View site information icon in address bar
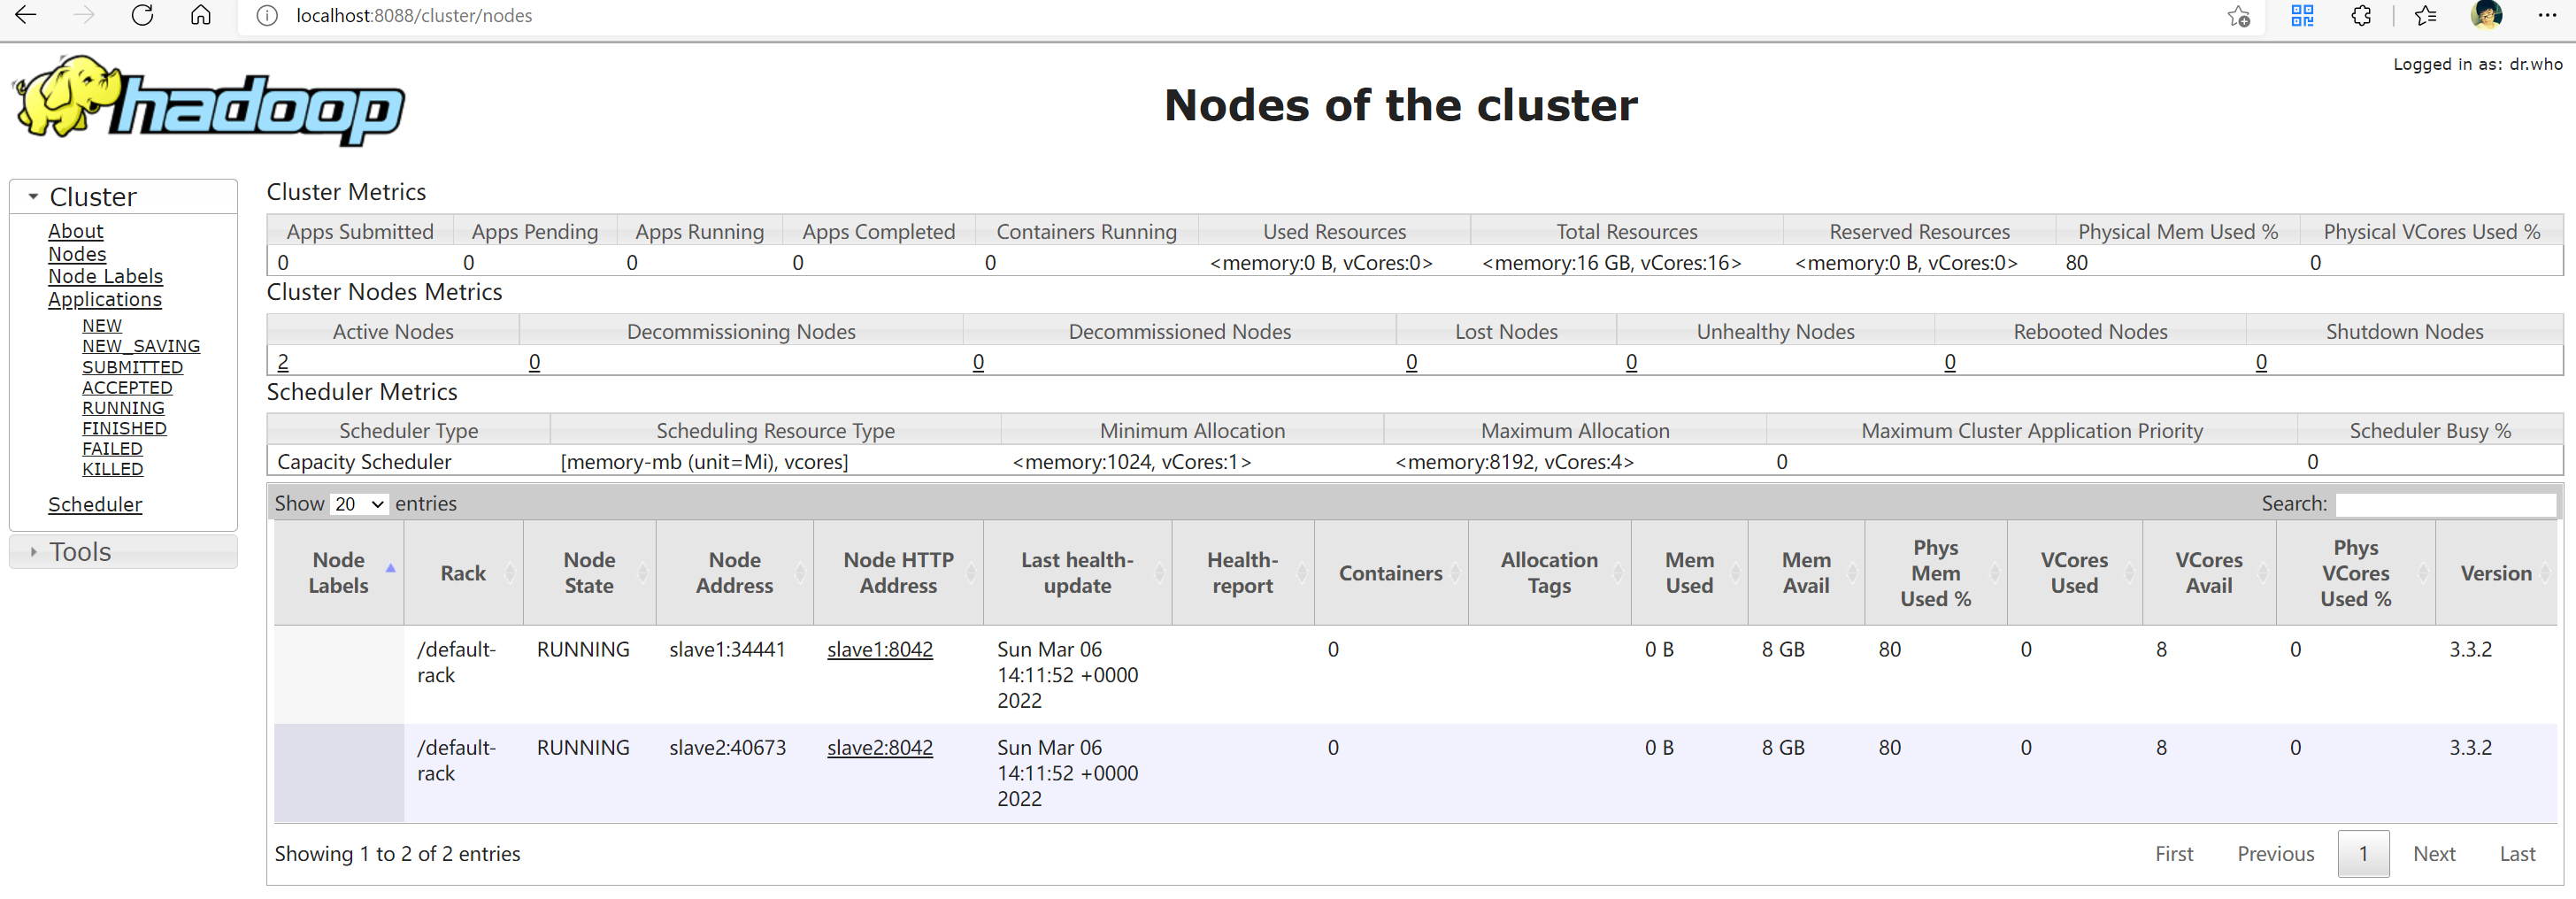The width and height of the screenshot is (2576, 899). (x=267, y=16)
